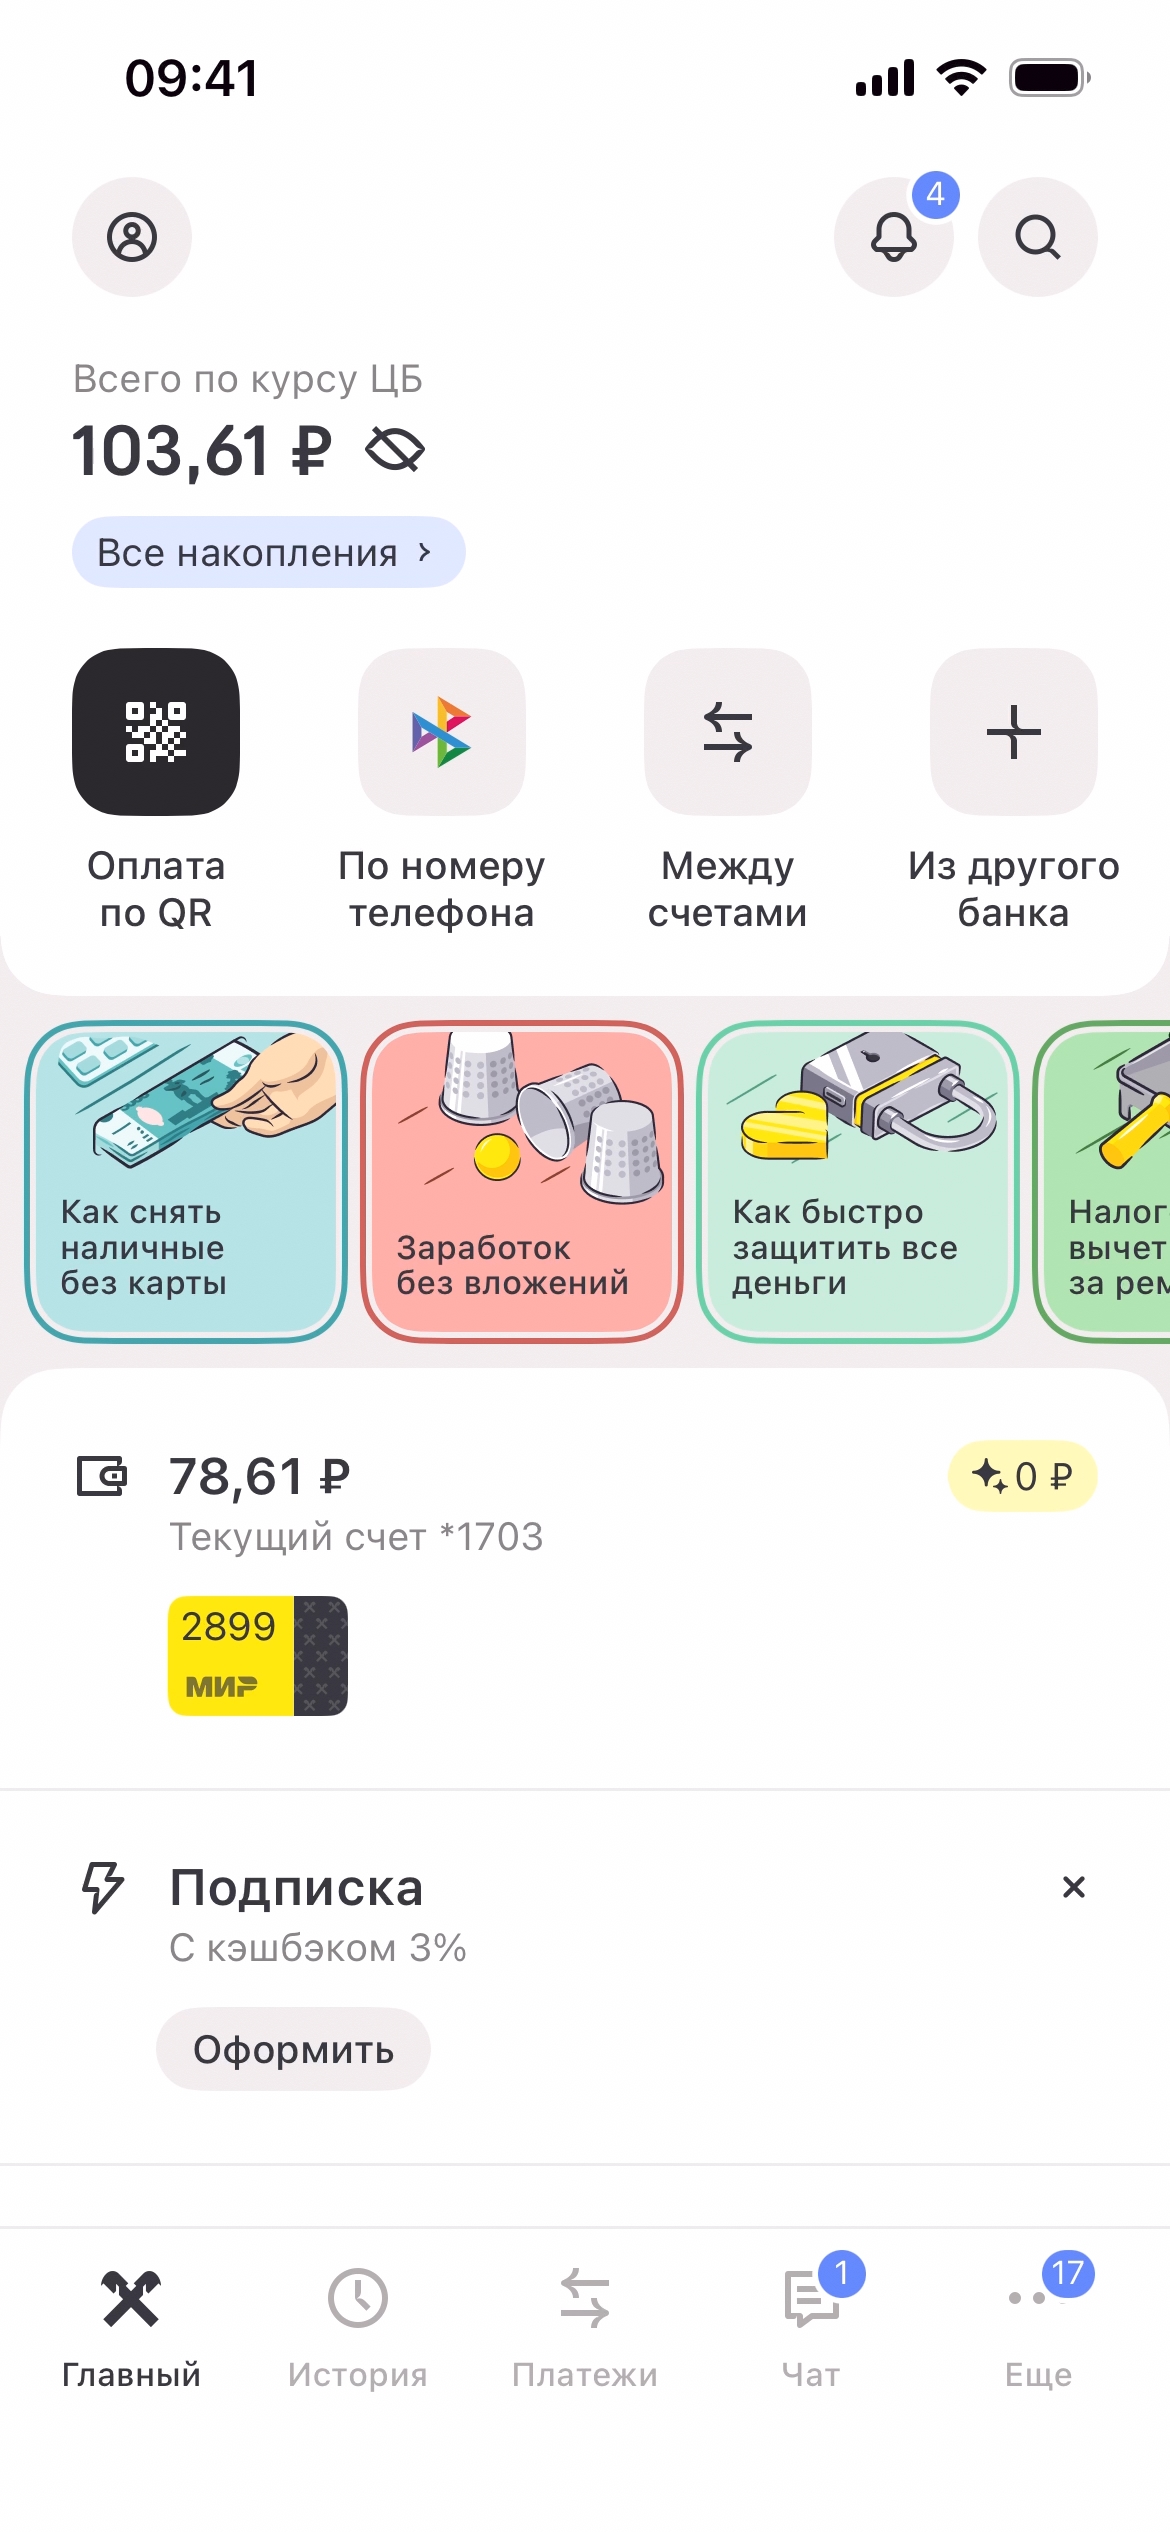1170x2532 pixels.
Task: Open transfer between accounts icon
Action: click(728, 732)
